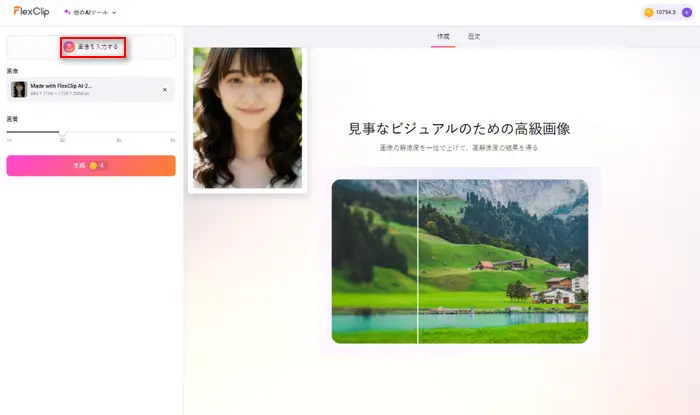Image resolution: width=700 pixels, height=415 pixels.
Task: Click the large woman portrait preview image
Action: 247,118
